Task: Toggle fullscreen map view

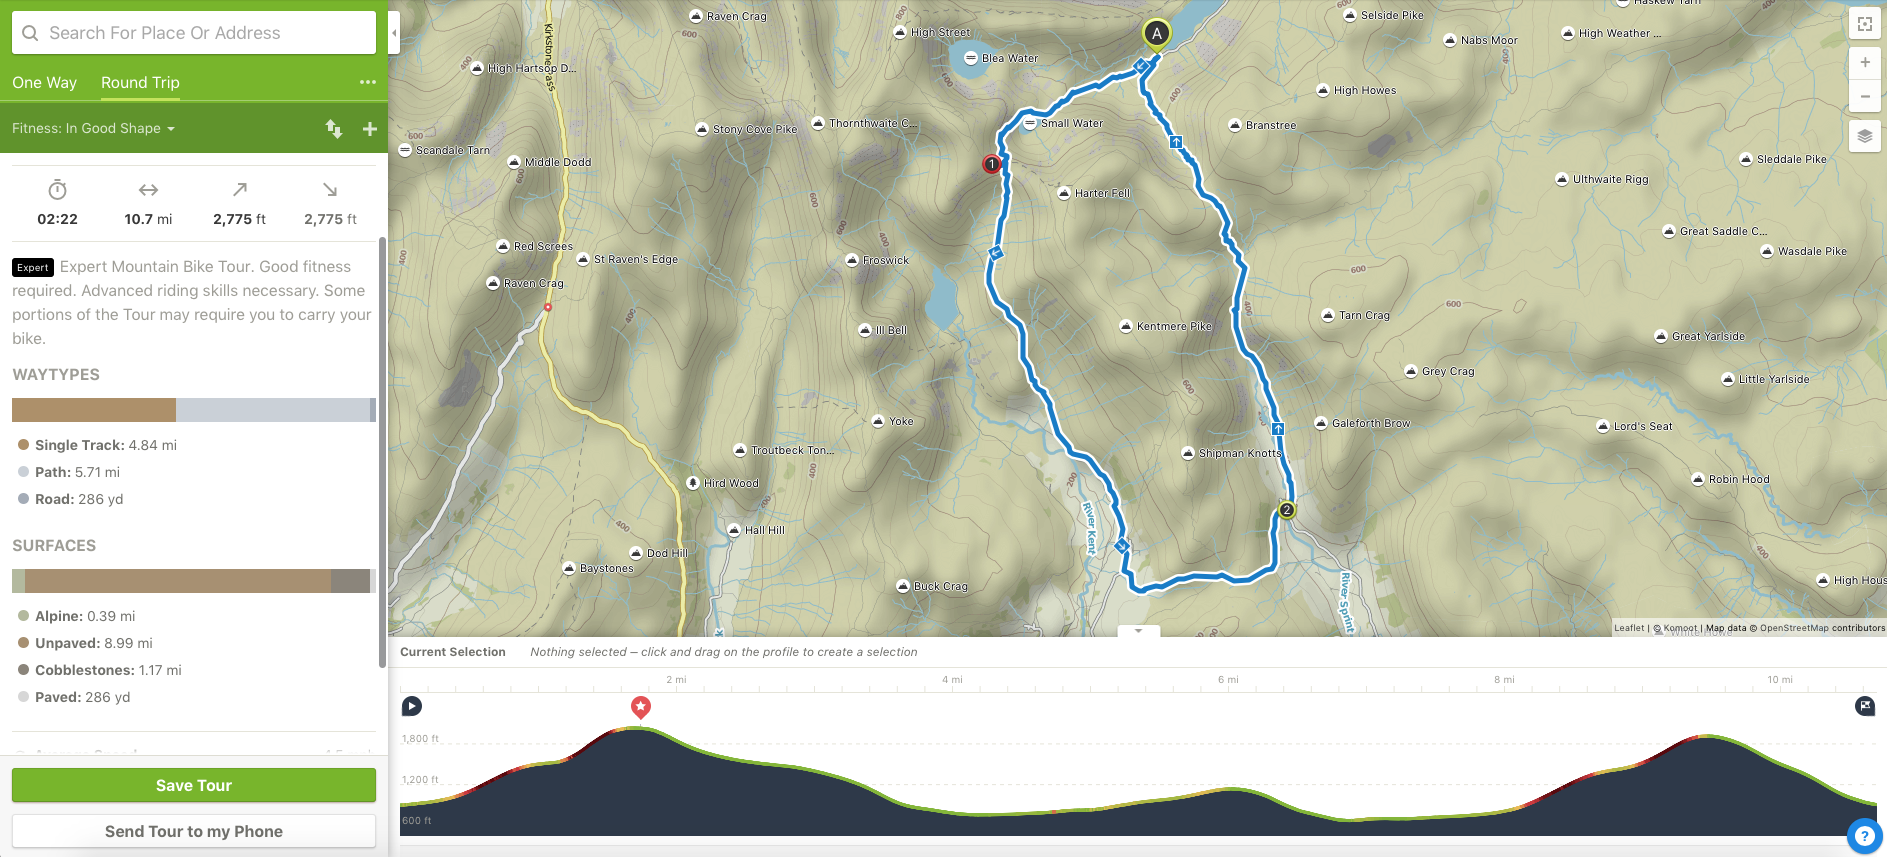Action: pos(1864,24)
